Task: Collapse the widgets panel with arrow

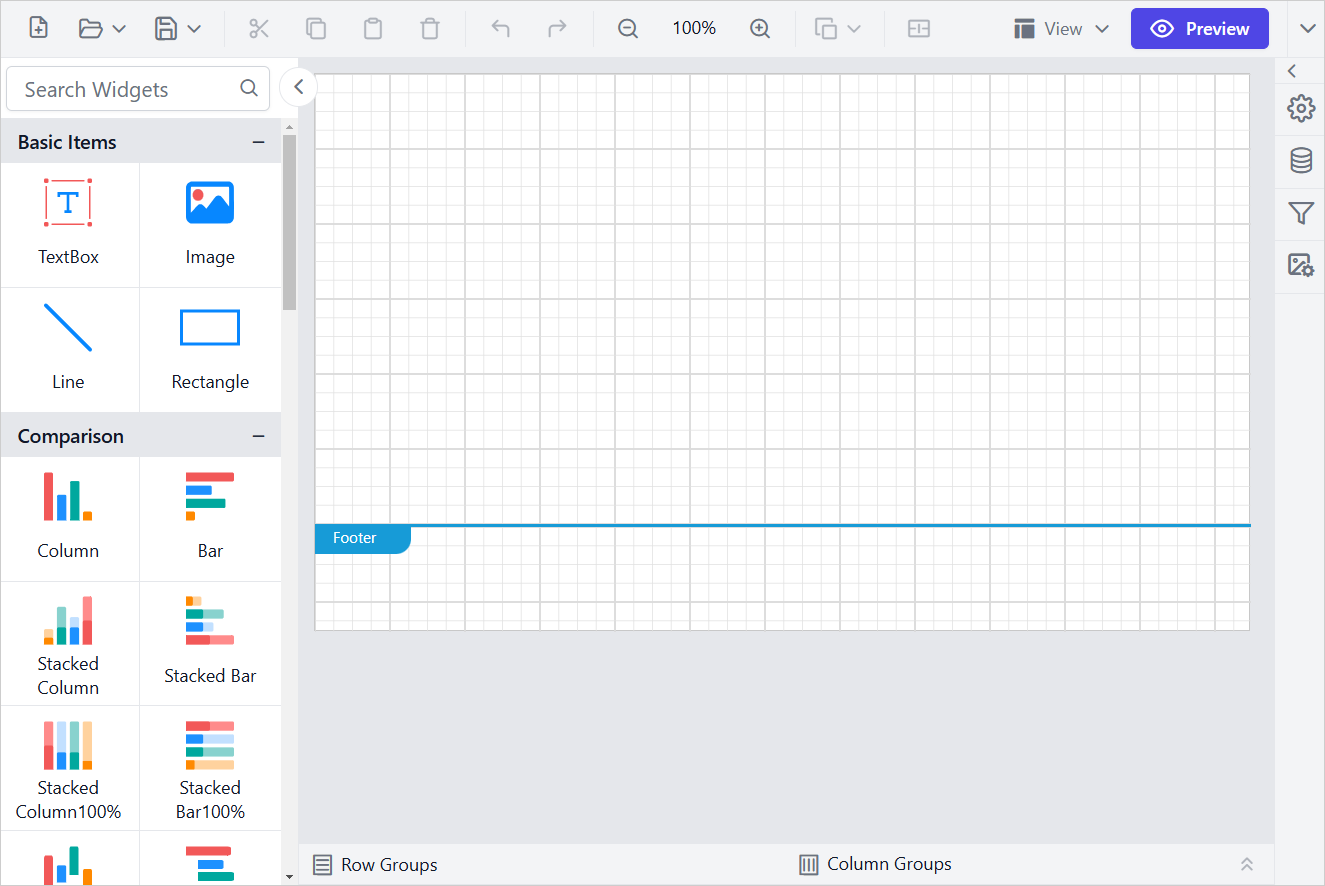Action: [x=298, y=87]
